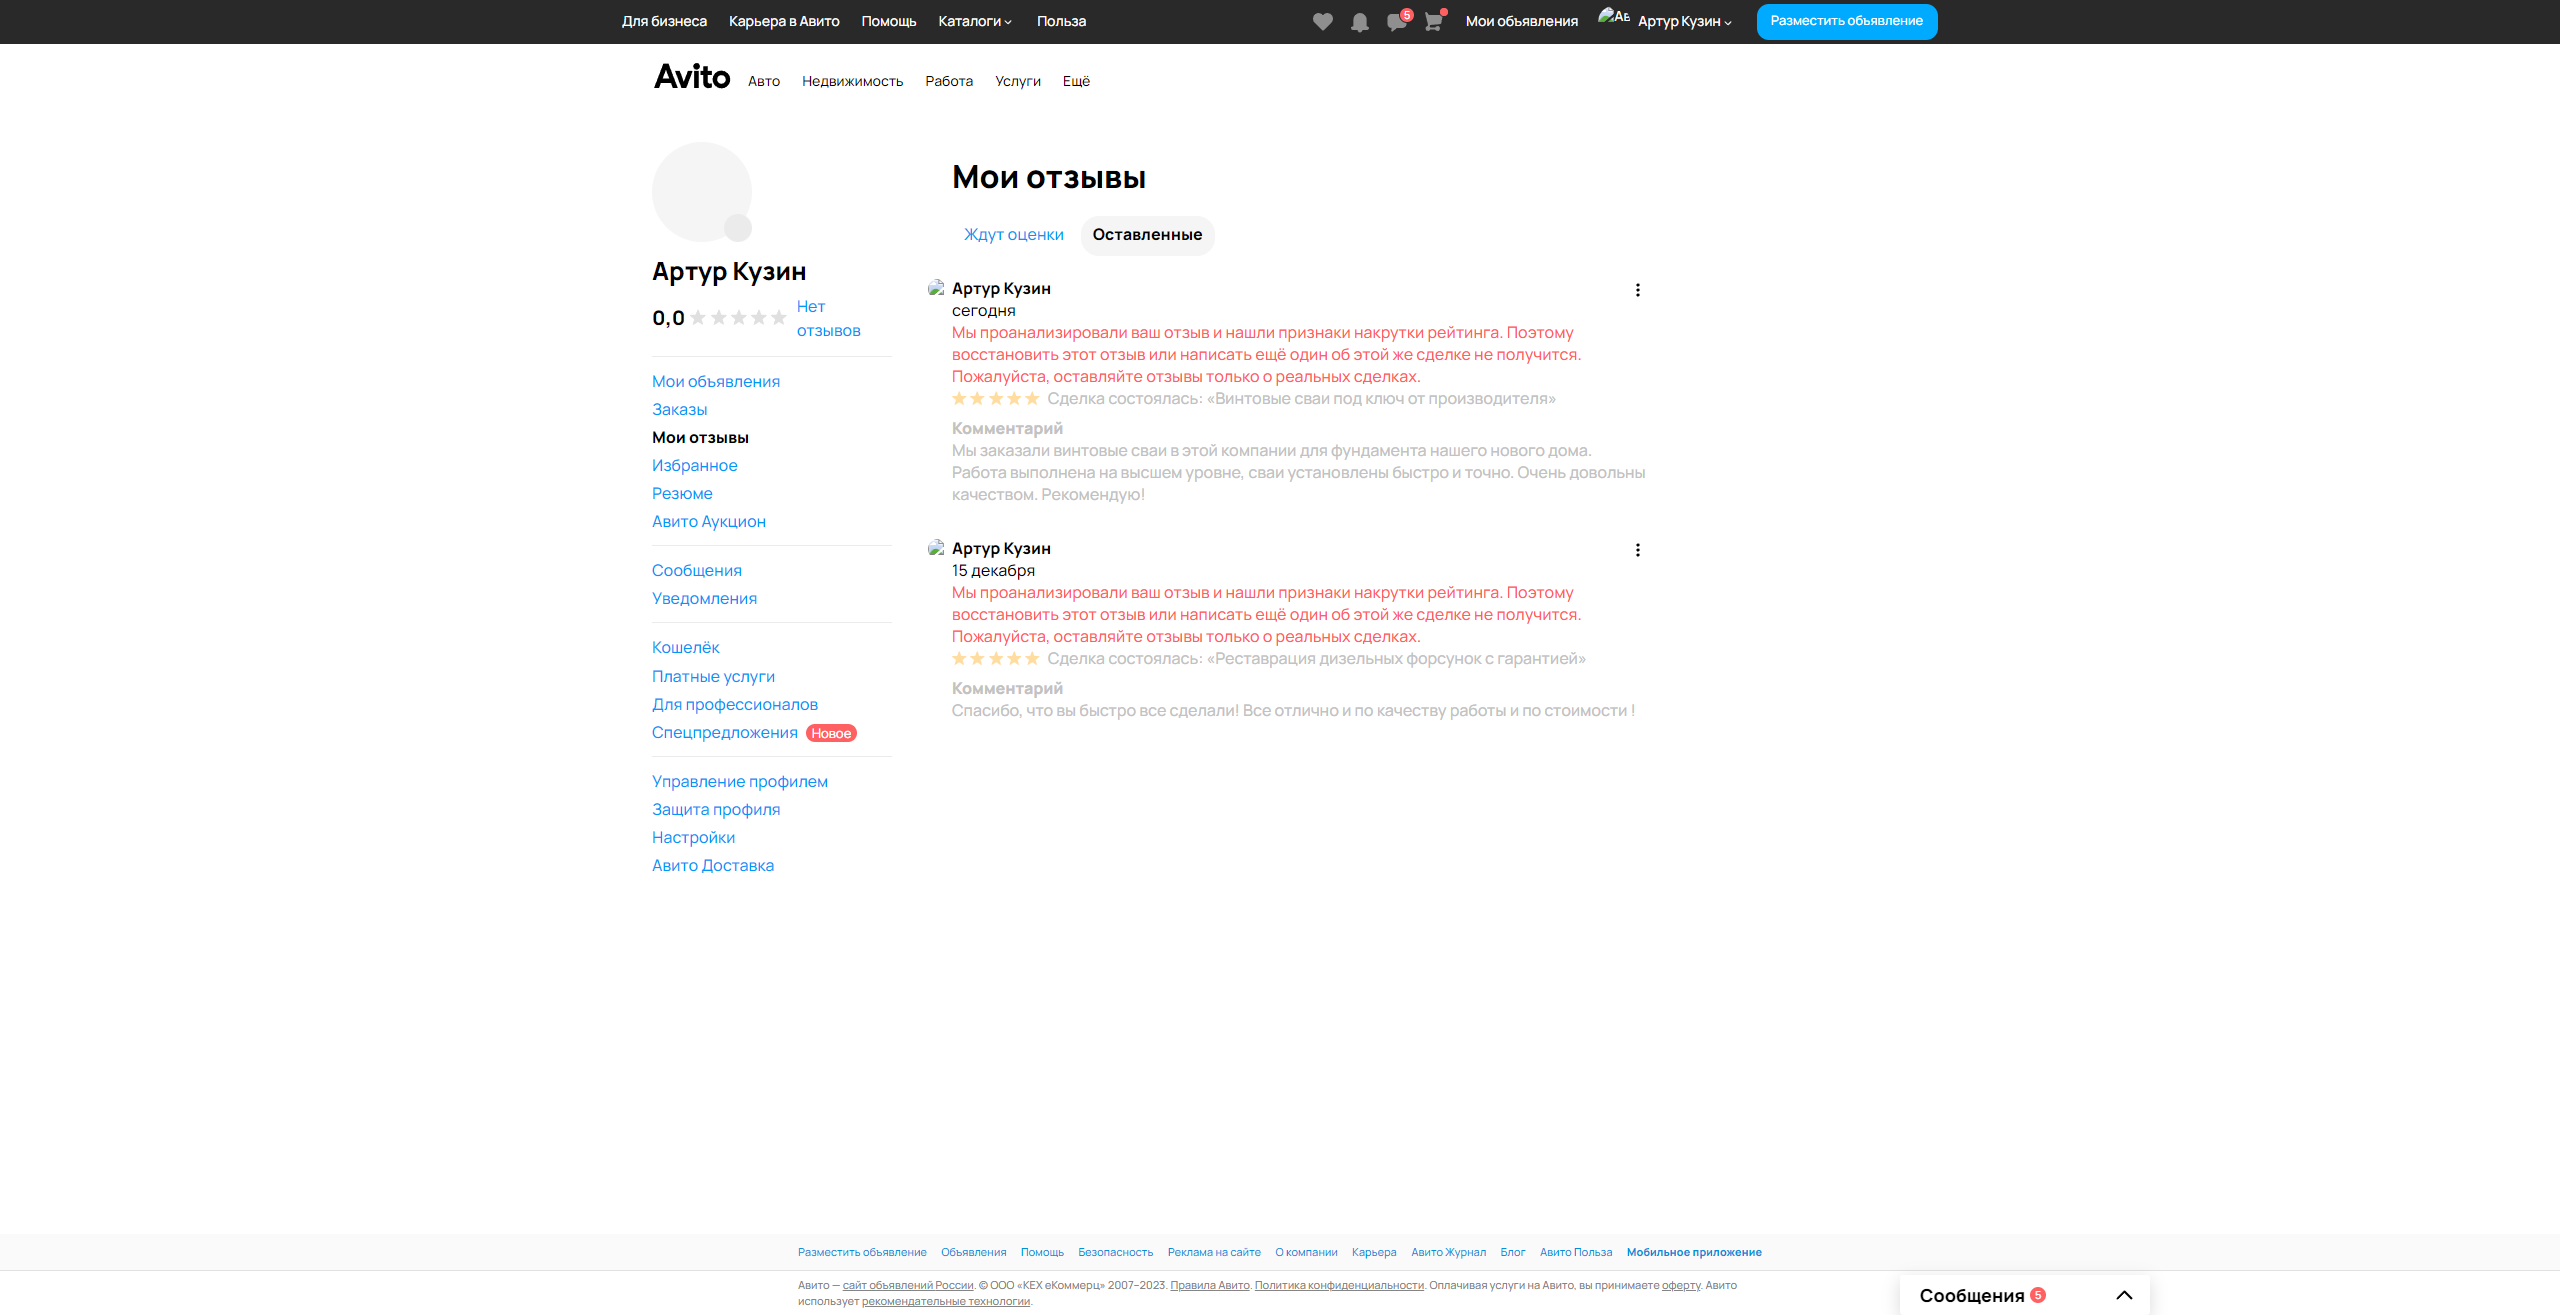Open three-dot menu on today's review
This screenshot has width=2560, height=1315.
[x=1637, y=290]
